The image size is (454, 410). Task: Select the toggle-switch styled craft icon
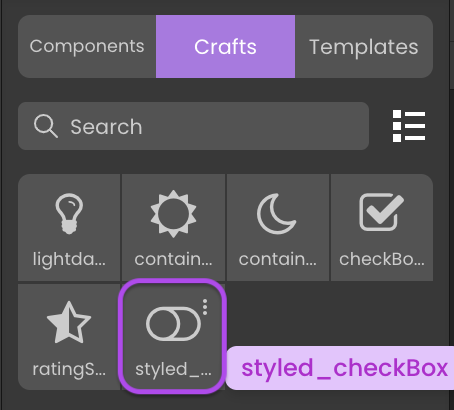point(173,324)
